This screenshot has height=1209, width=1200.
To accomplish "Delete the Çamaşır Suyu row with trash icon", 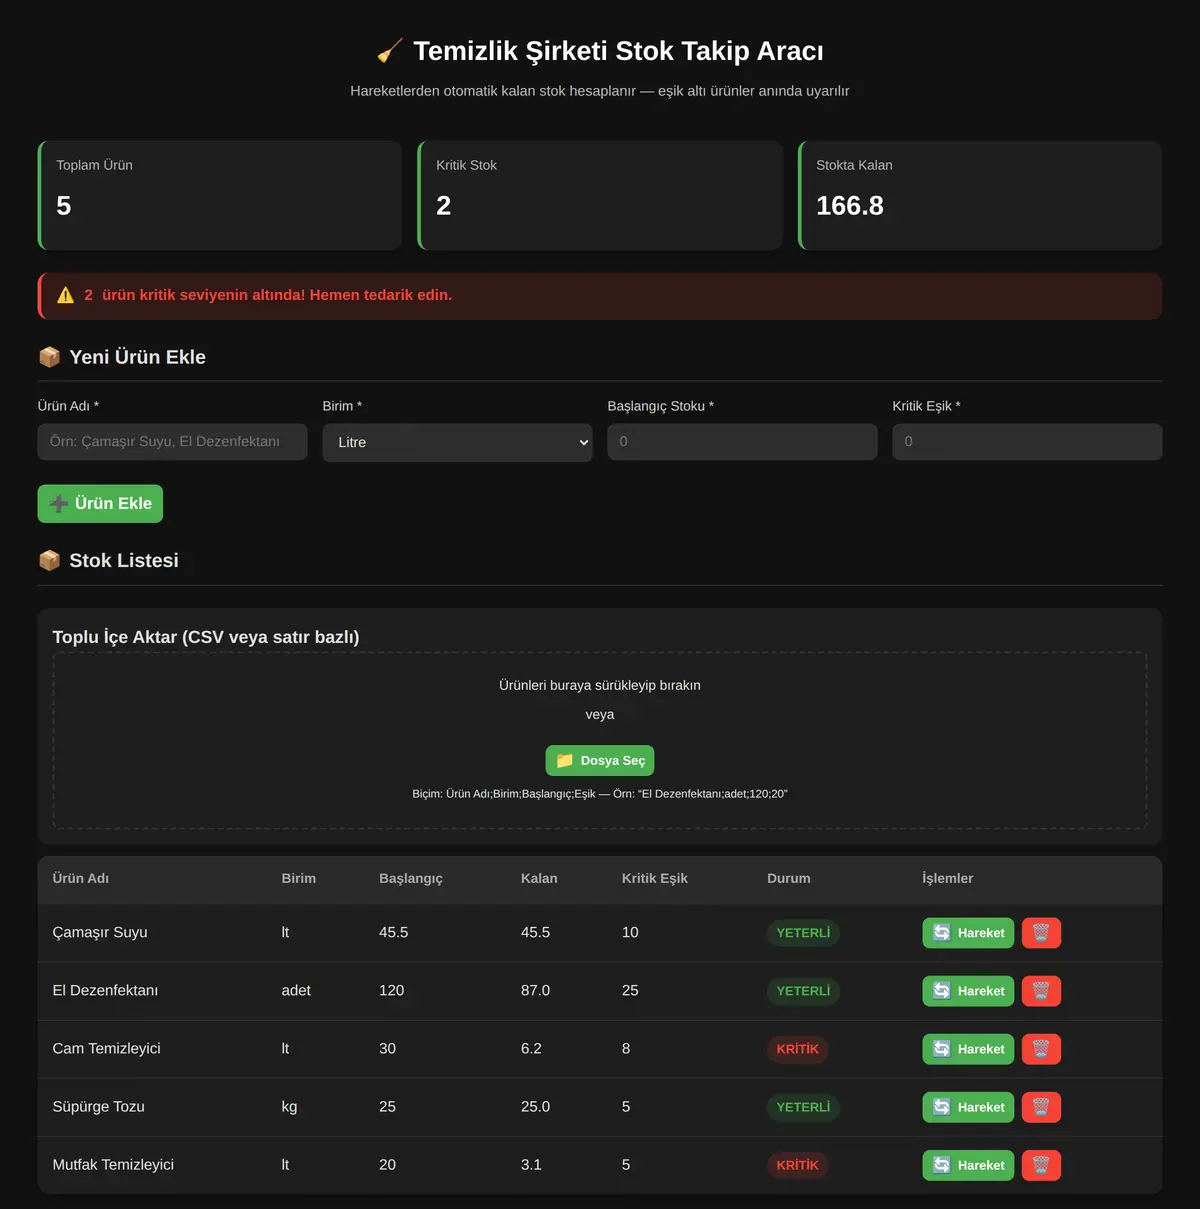I will 1041,933.
